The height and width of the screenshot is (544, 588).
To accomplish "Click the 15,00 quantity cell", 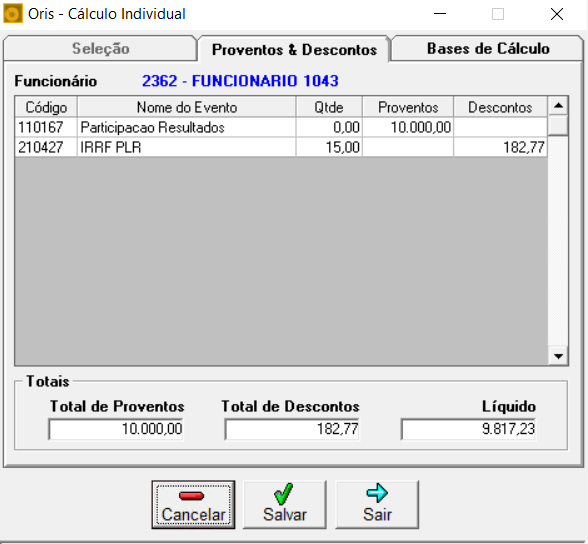I will click(x=329, y=147).
